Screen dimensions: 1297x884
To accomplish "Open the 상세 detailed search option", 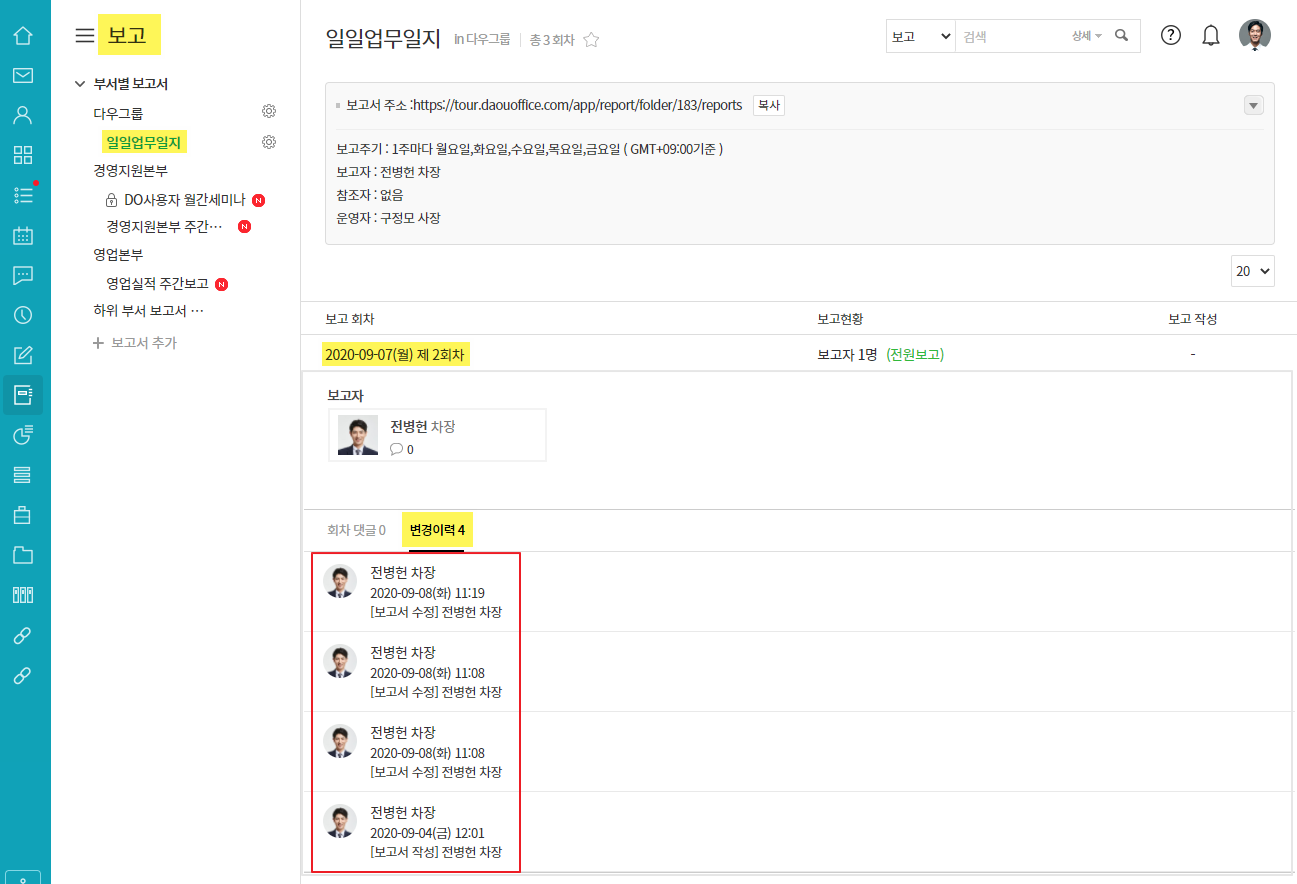I will click(1086, 36).
